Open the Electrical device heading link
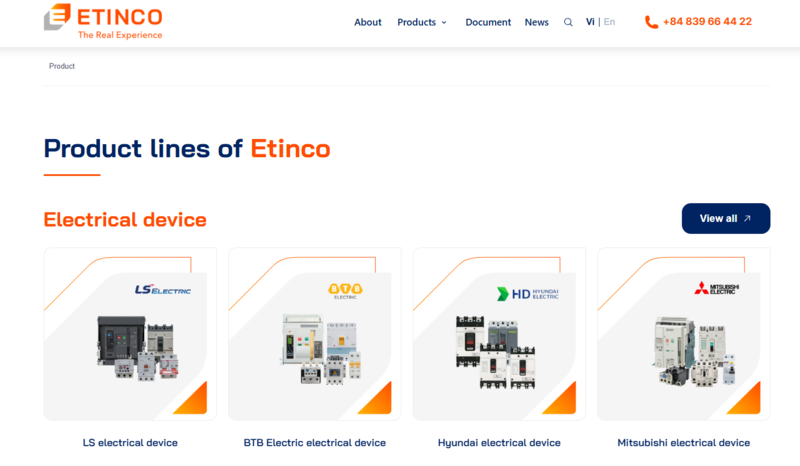 [x=125, y=219]
